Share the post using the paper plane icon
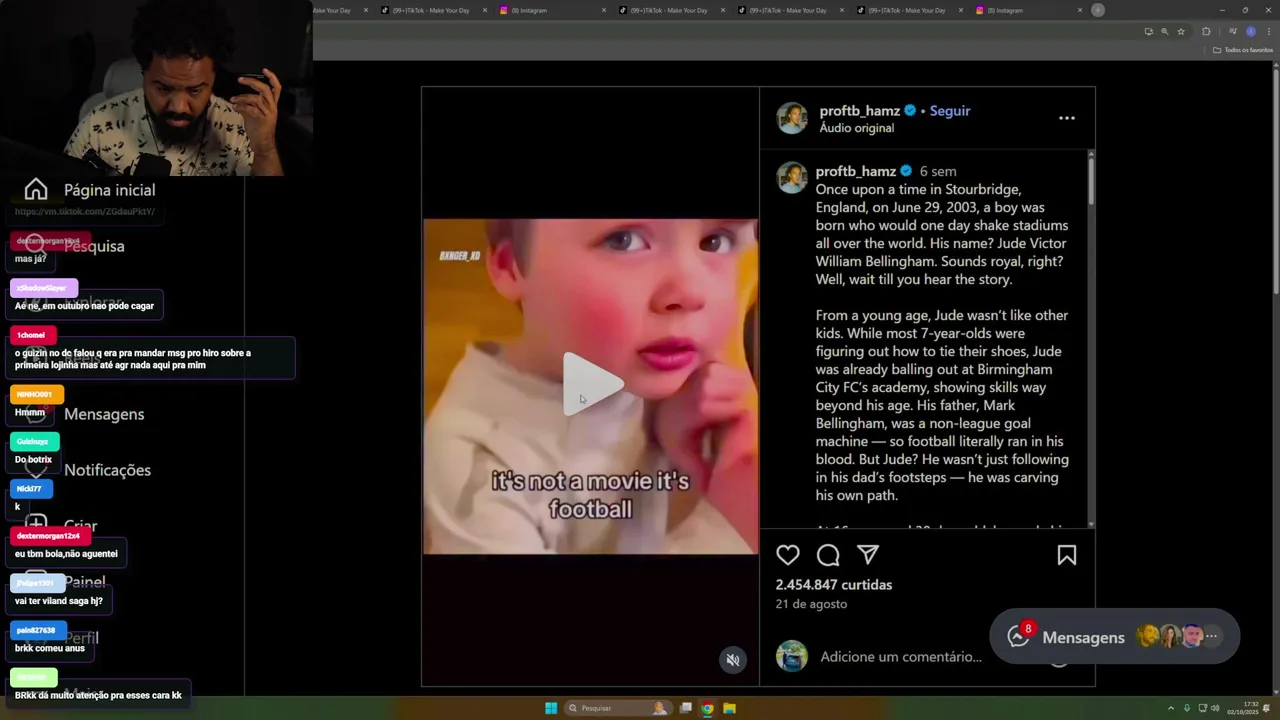Viewport: 1280px width, 720px height. click(x=868, y=555)
